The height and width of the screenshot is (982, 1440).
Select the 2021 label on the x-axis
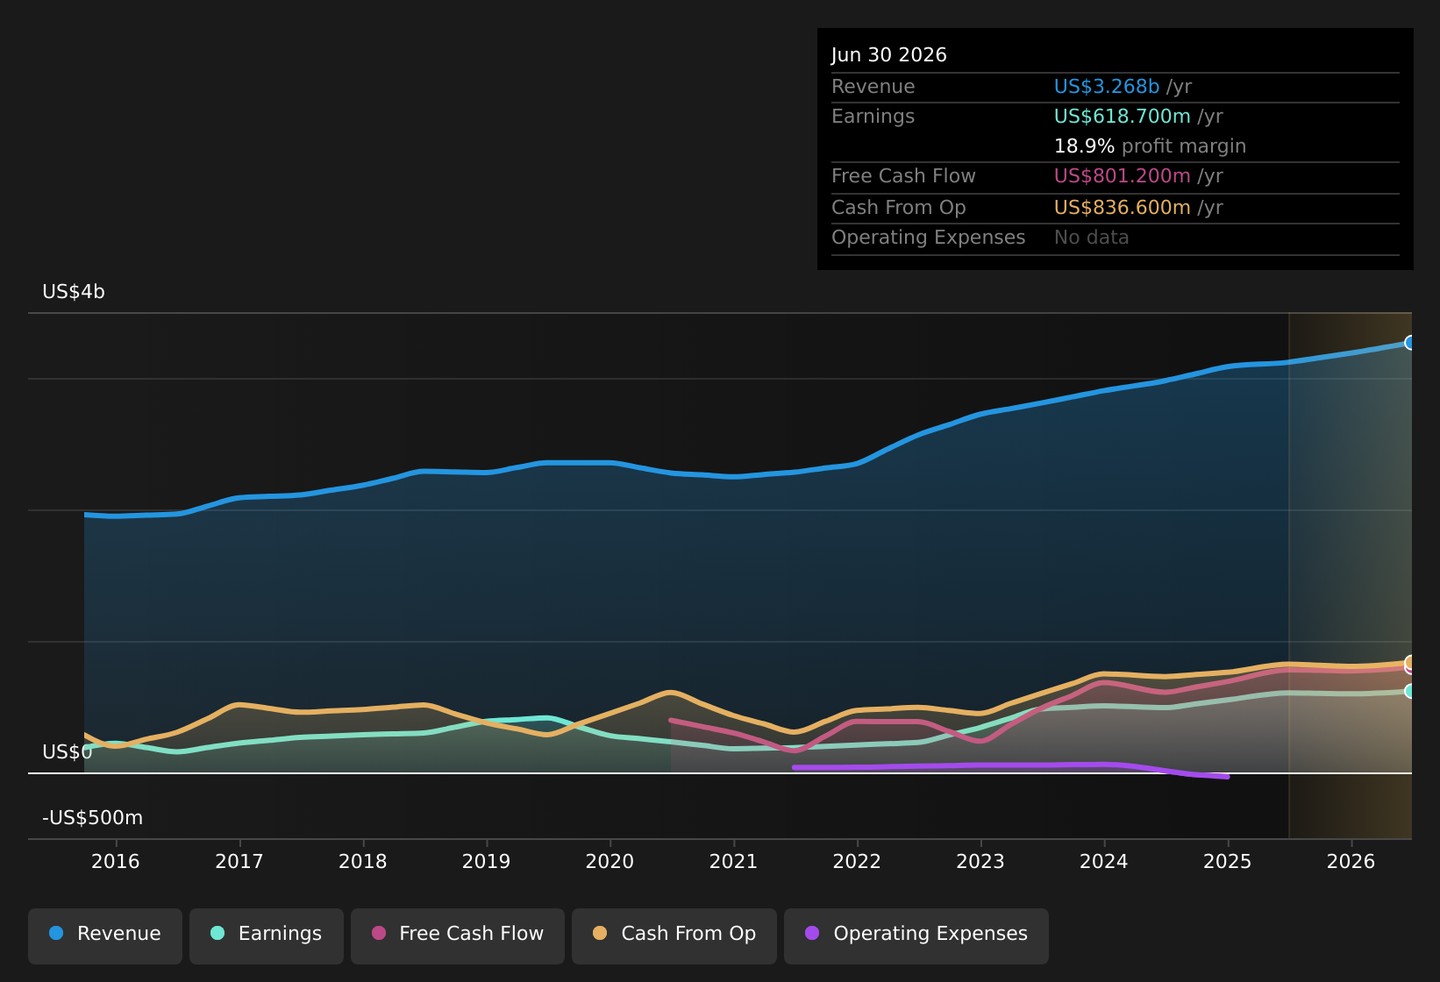point(733,862)
